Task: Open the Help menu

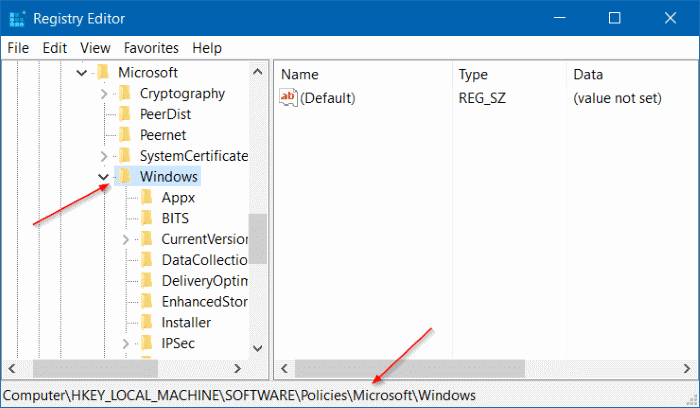Action: click(207, 48)
